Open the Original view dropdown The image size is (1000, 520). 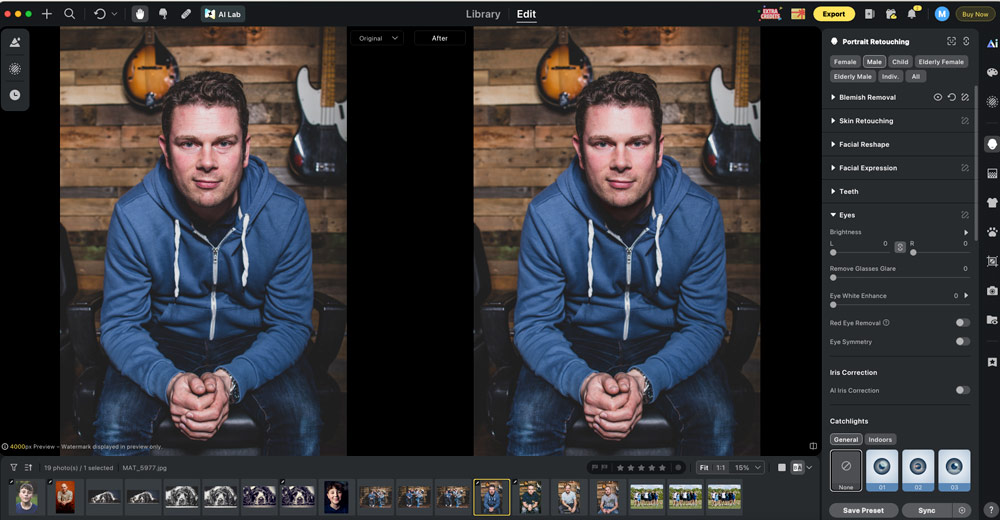click(377, 38)
